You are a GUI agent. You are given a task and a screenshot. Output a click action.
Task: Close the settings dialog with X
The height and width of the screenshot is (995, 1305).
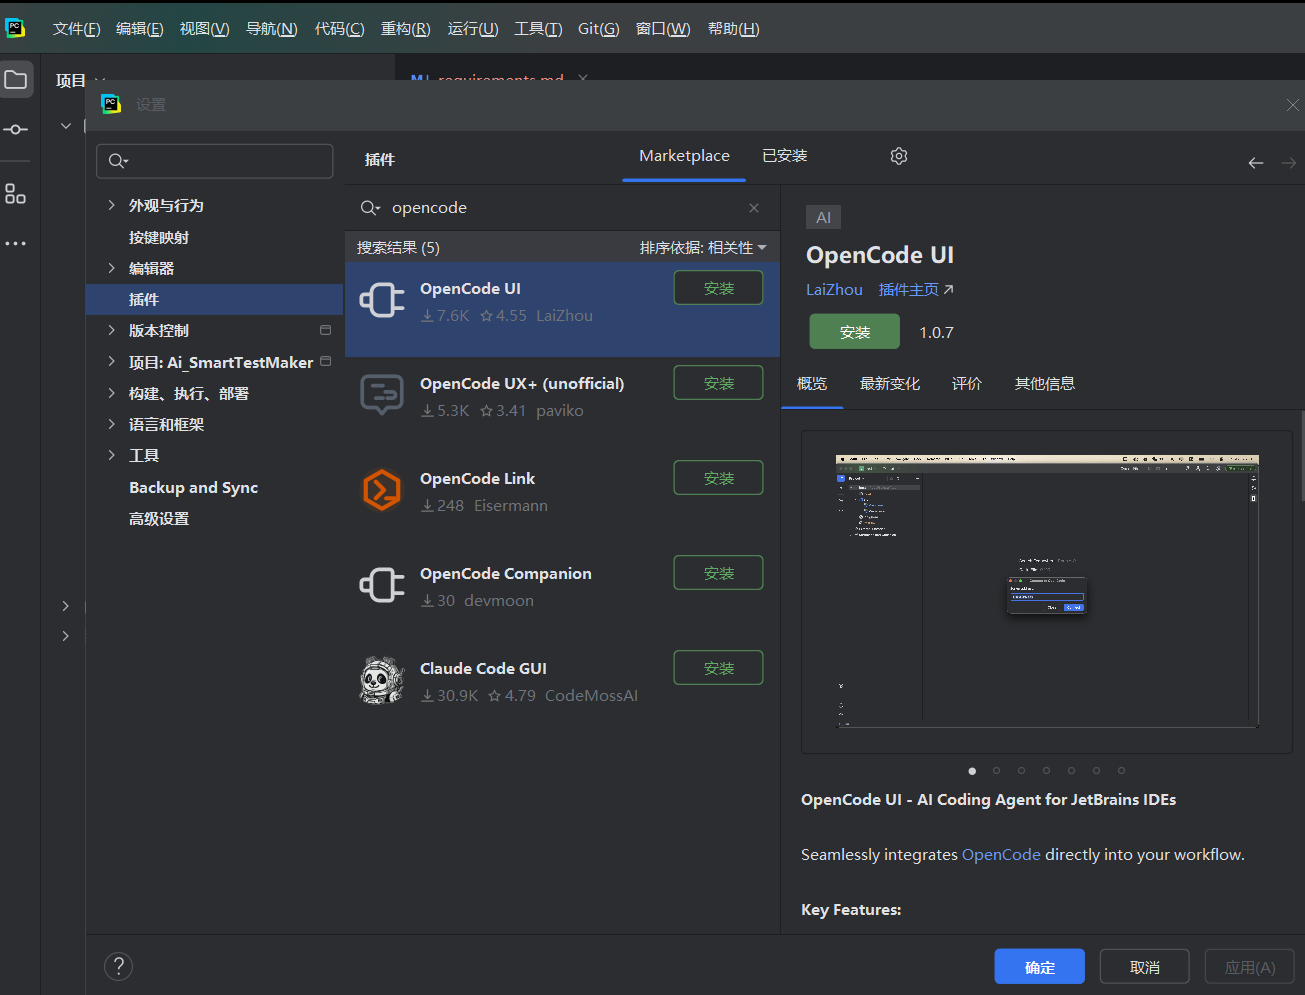1292,105
